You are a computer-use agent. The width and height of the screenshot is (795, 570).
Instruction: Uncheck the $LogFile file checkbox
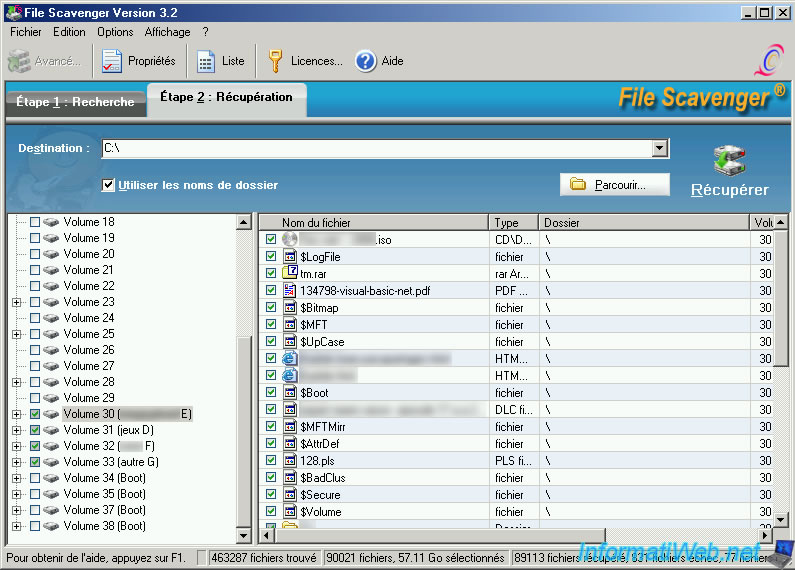tap(271, 256)
